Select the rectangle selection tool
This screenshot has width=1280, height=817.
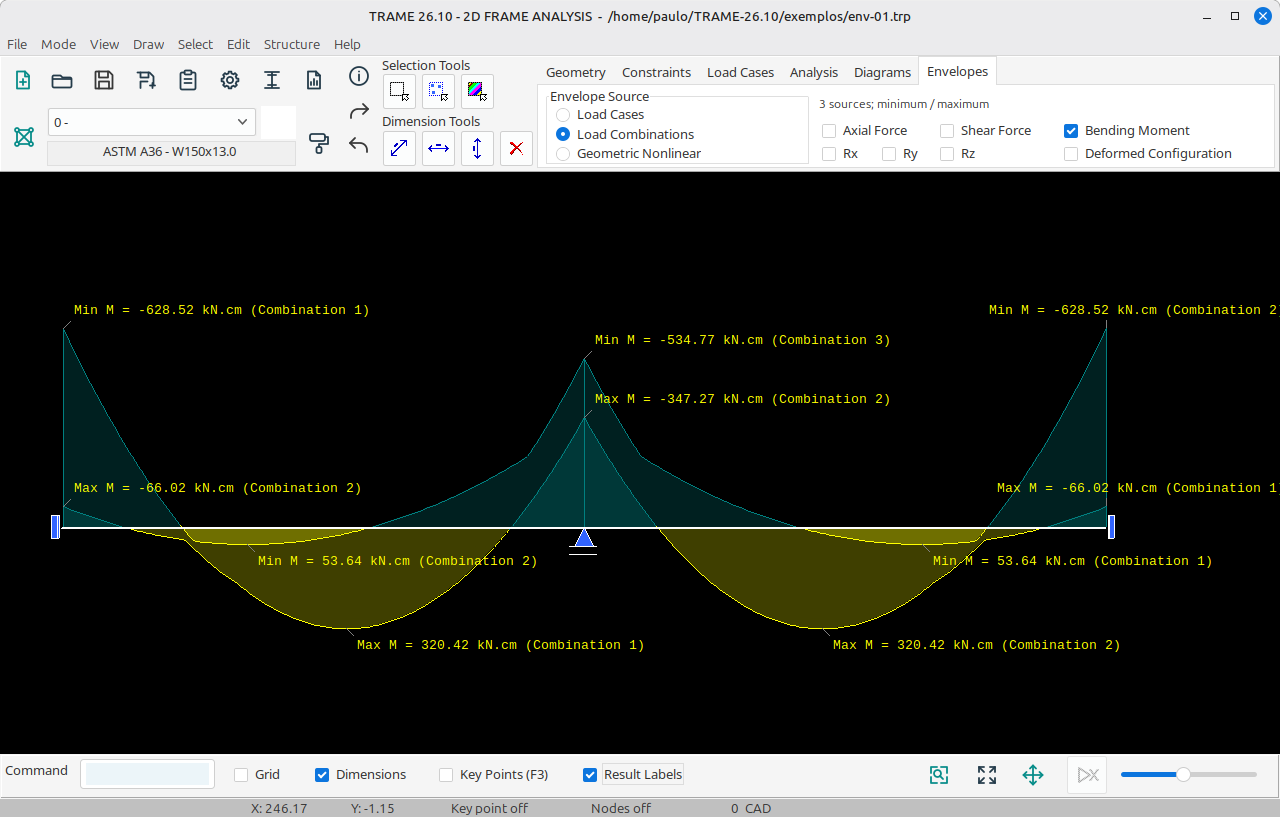[400, 92]
